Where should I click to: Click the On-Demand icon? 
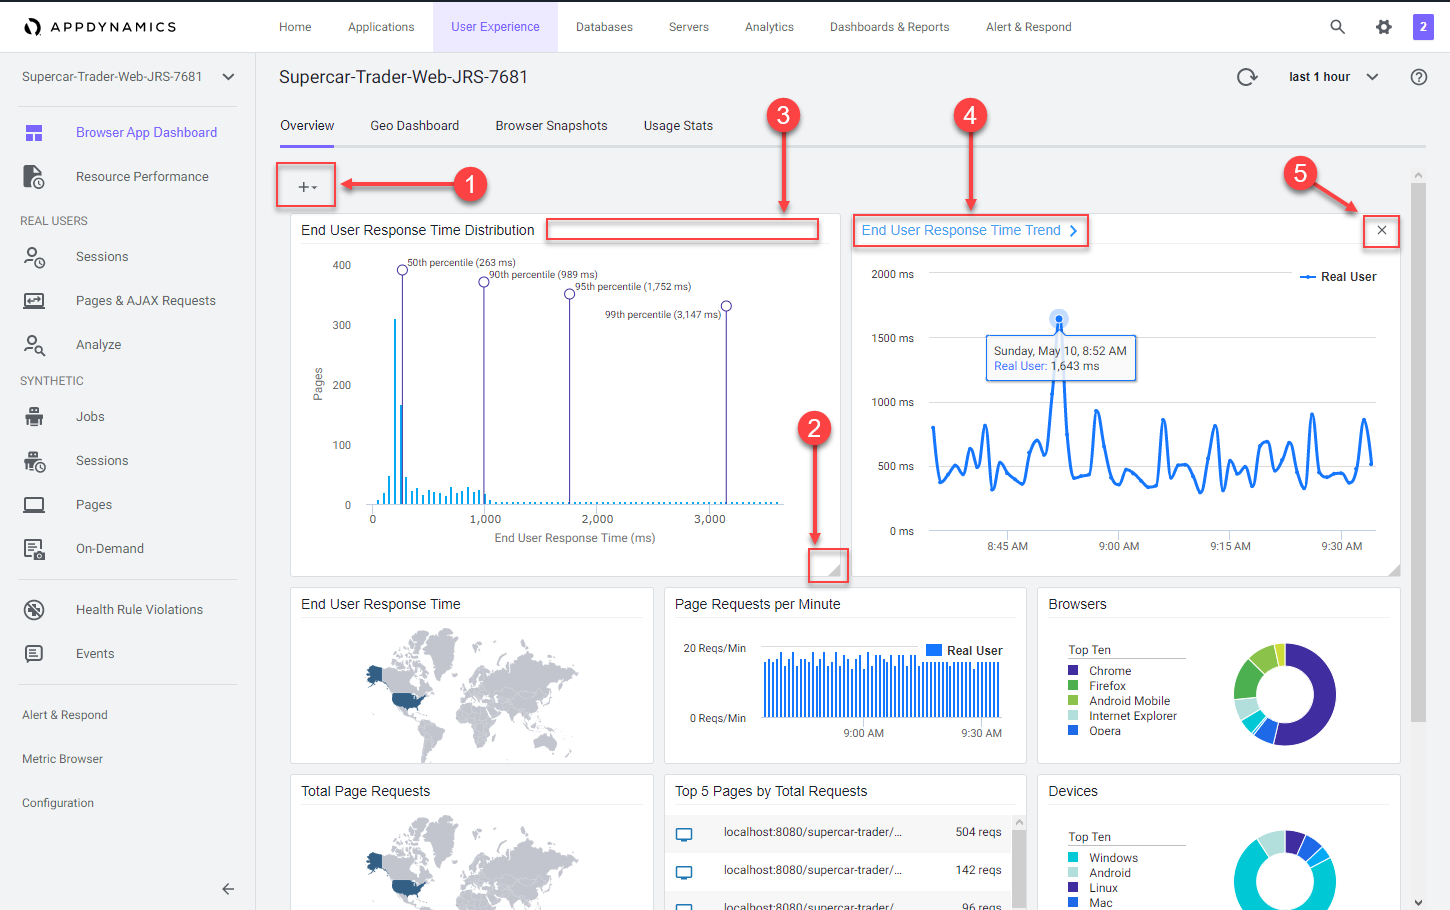pos(34,549)
